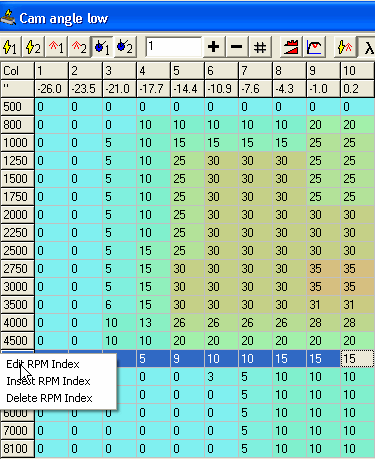Click the adjustment value input field showing 1
The height and width of the screenshot is (459, 375).
pos(174,47)
